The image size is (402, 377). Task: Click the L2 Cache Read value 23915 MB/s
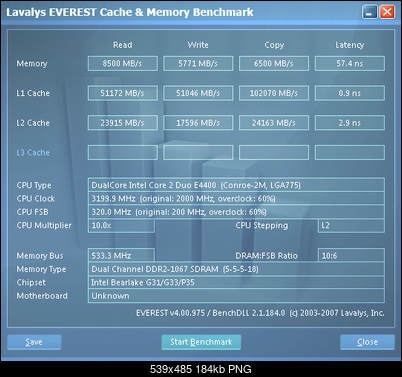pyautogui.click(x=123, y=123)
